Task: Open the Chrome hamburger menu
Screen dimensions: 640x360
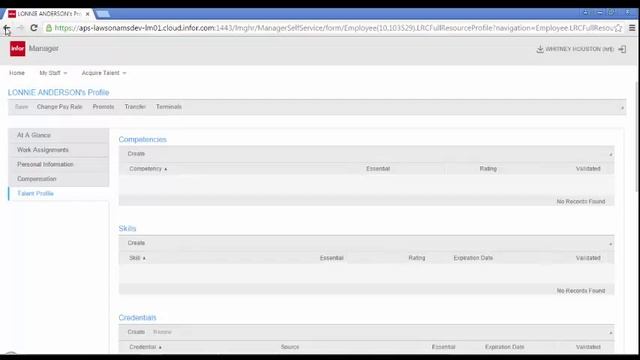Action: tap(632, 28)
